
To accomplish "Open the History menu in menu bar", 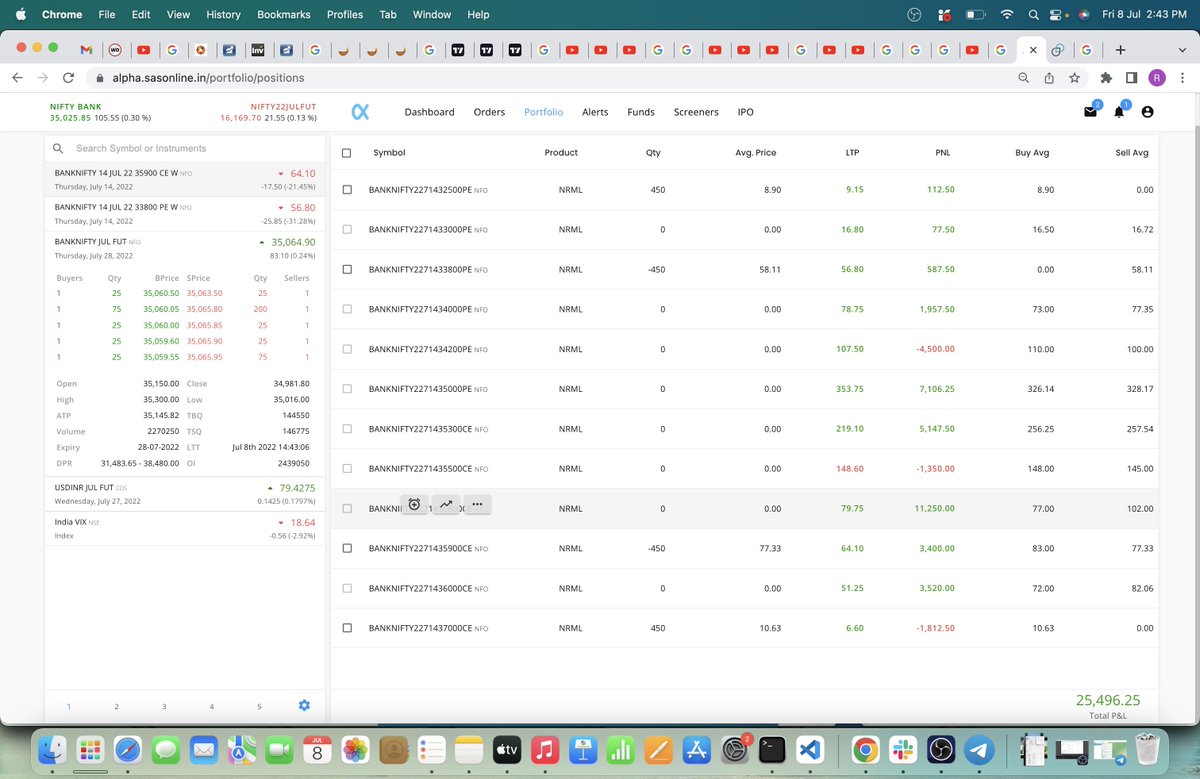I will click(223, 15).
